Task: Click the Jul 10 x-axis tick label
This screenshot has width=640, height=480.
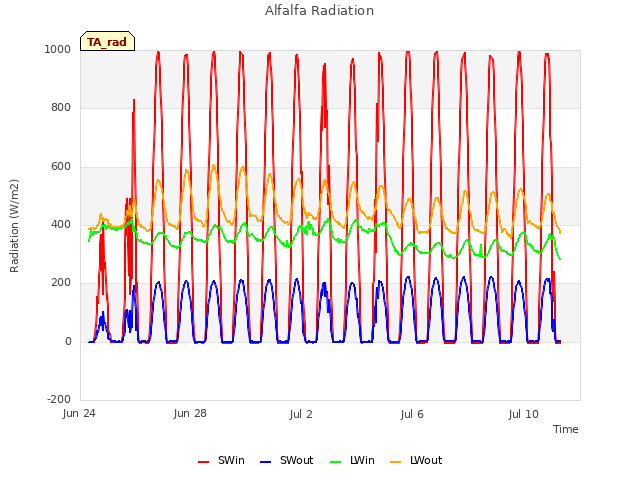Action: 524,414
